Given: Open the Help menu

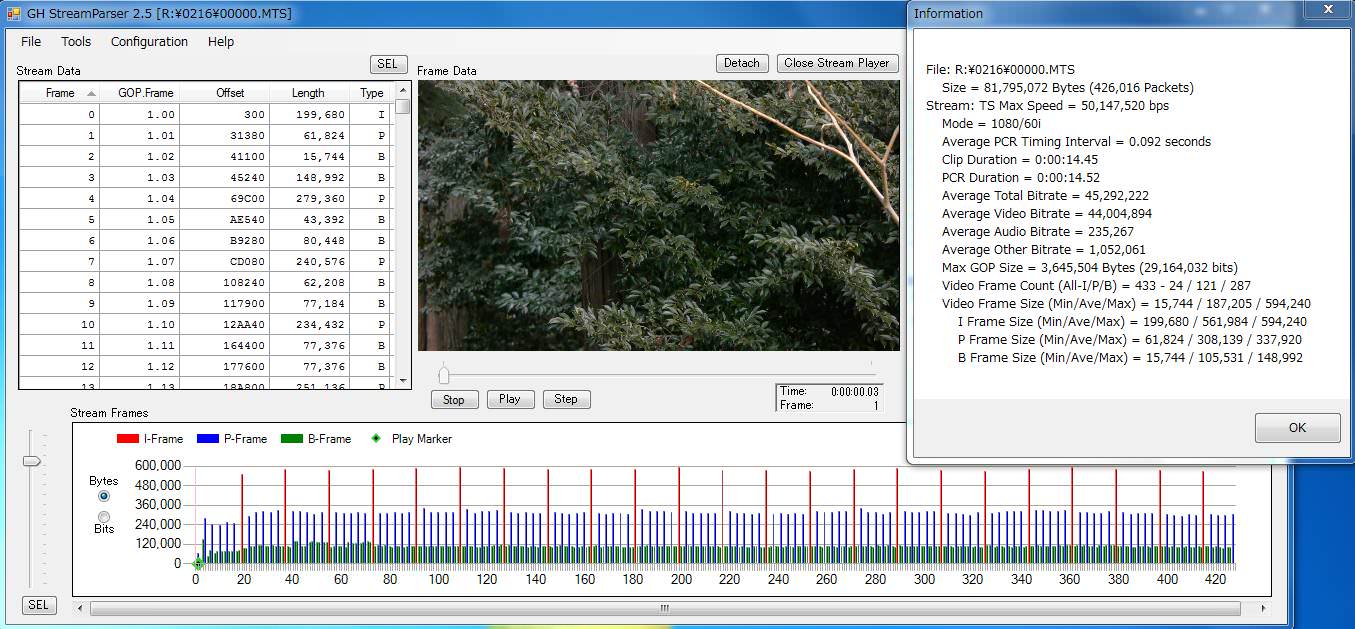Looking at the screenshot, I should click(x=221, y=42).
